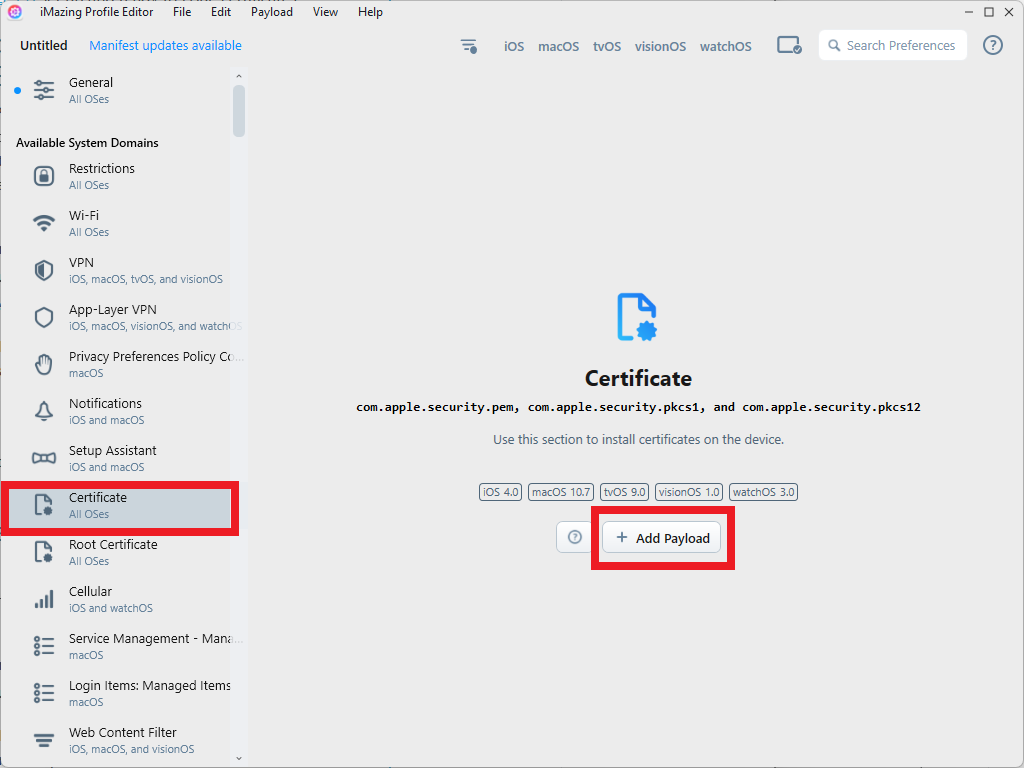Click the Wi-Fi signal icon
This screenshot has width=1024, height=768.
tap(44, 223)
